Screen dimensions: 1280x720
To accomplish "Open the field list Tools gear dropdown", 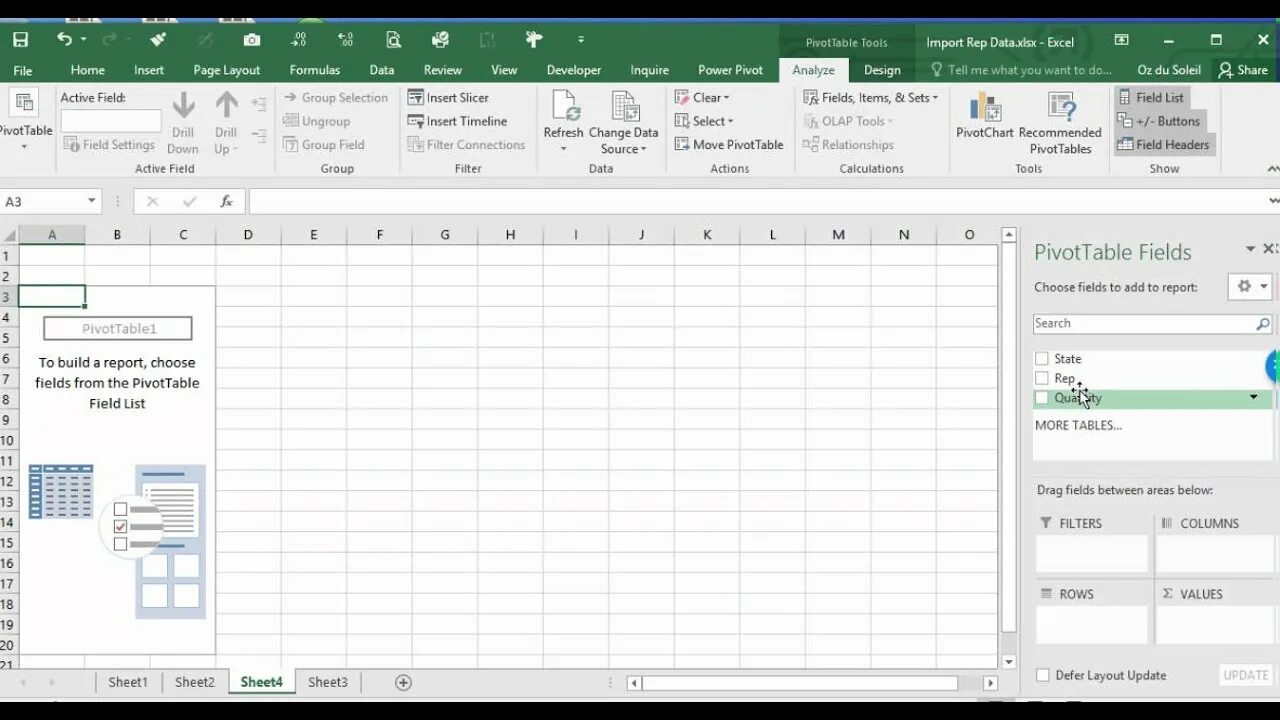I will (1250, 286).
